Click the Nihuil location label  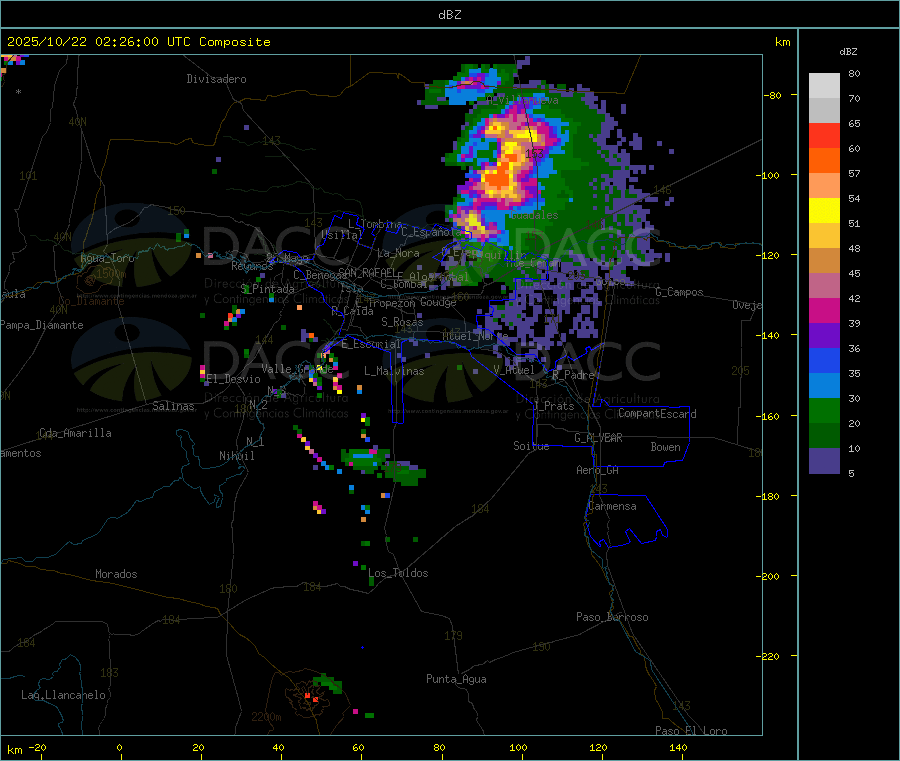[237, 456]
